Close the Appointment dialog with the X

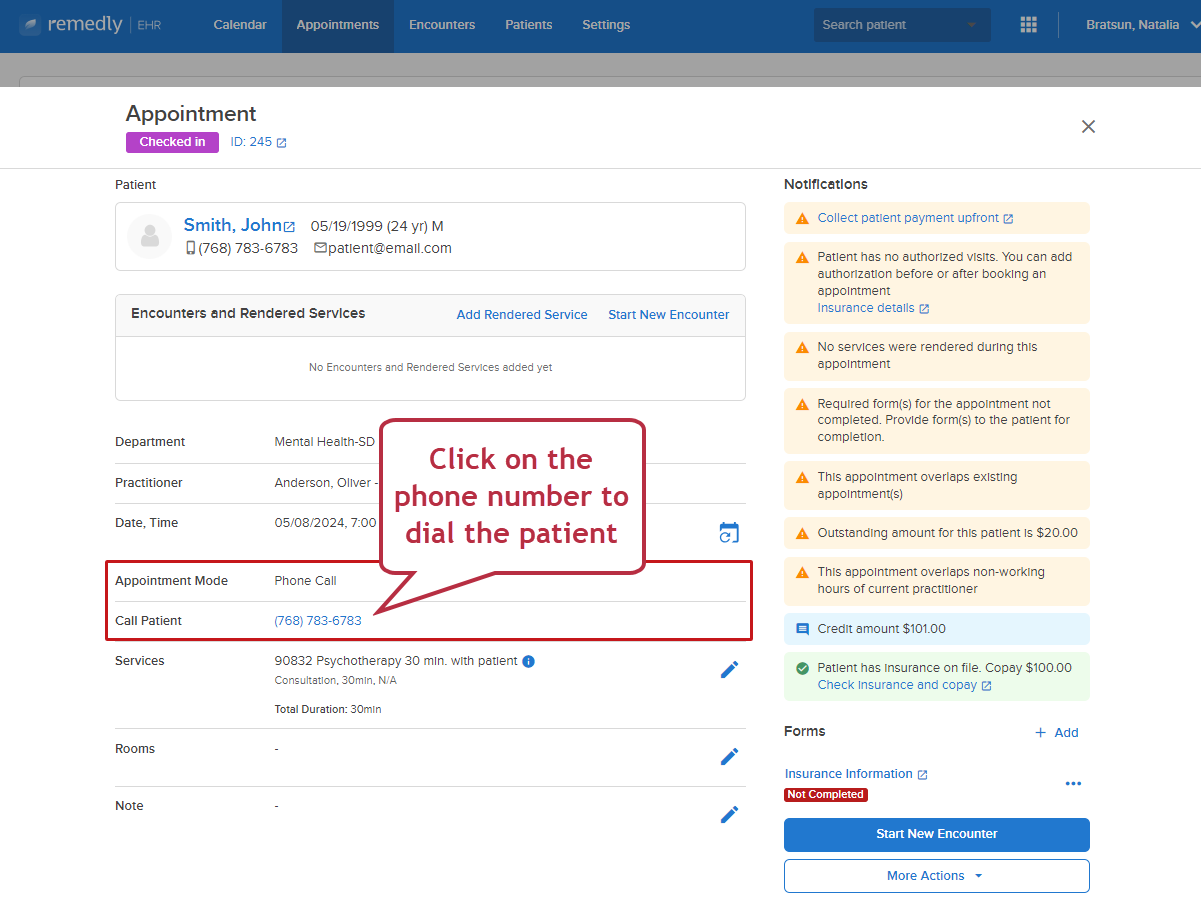point(1089,127)
